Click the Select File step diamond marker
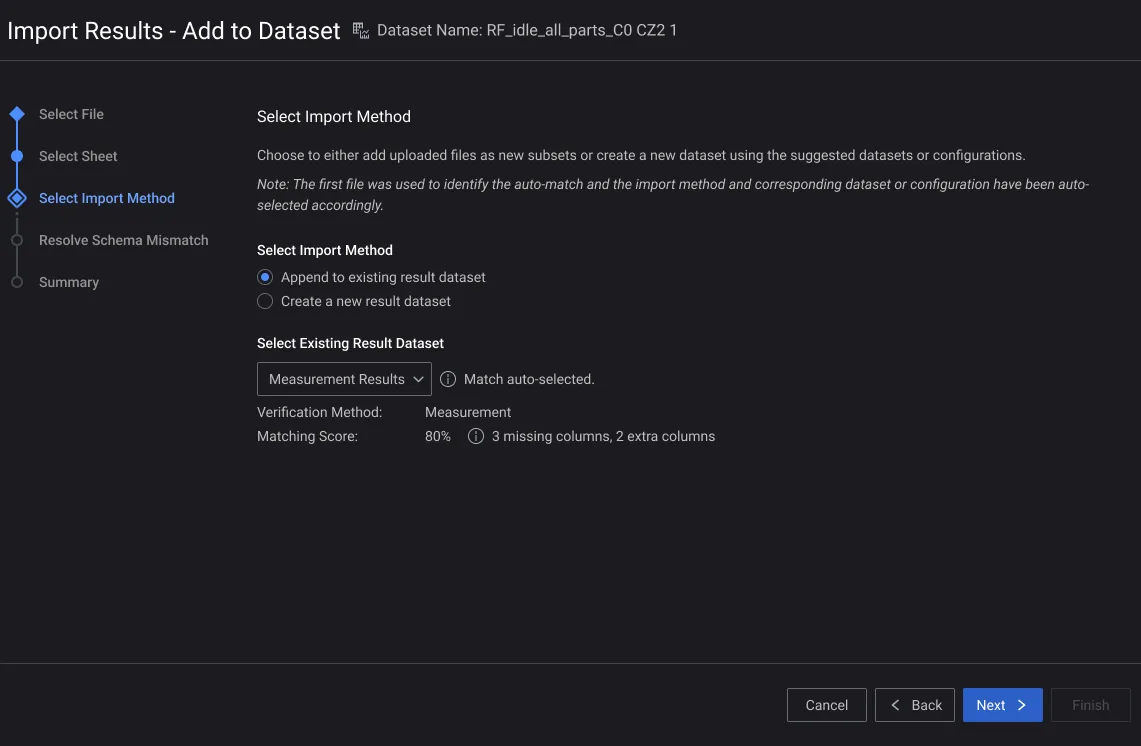This screenshot has width=1141, height=746. coord(17,114)
